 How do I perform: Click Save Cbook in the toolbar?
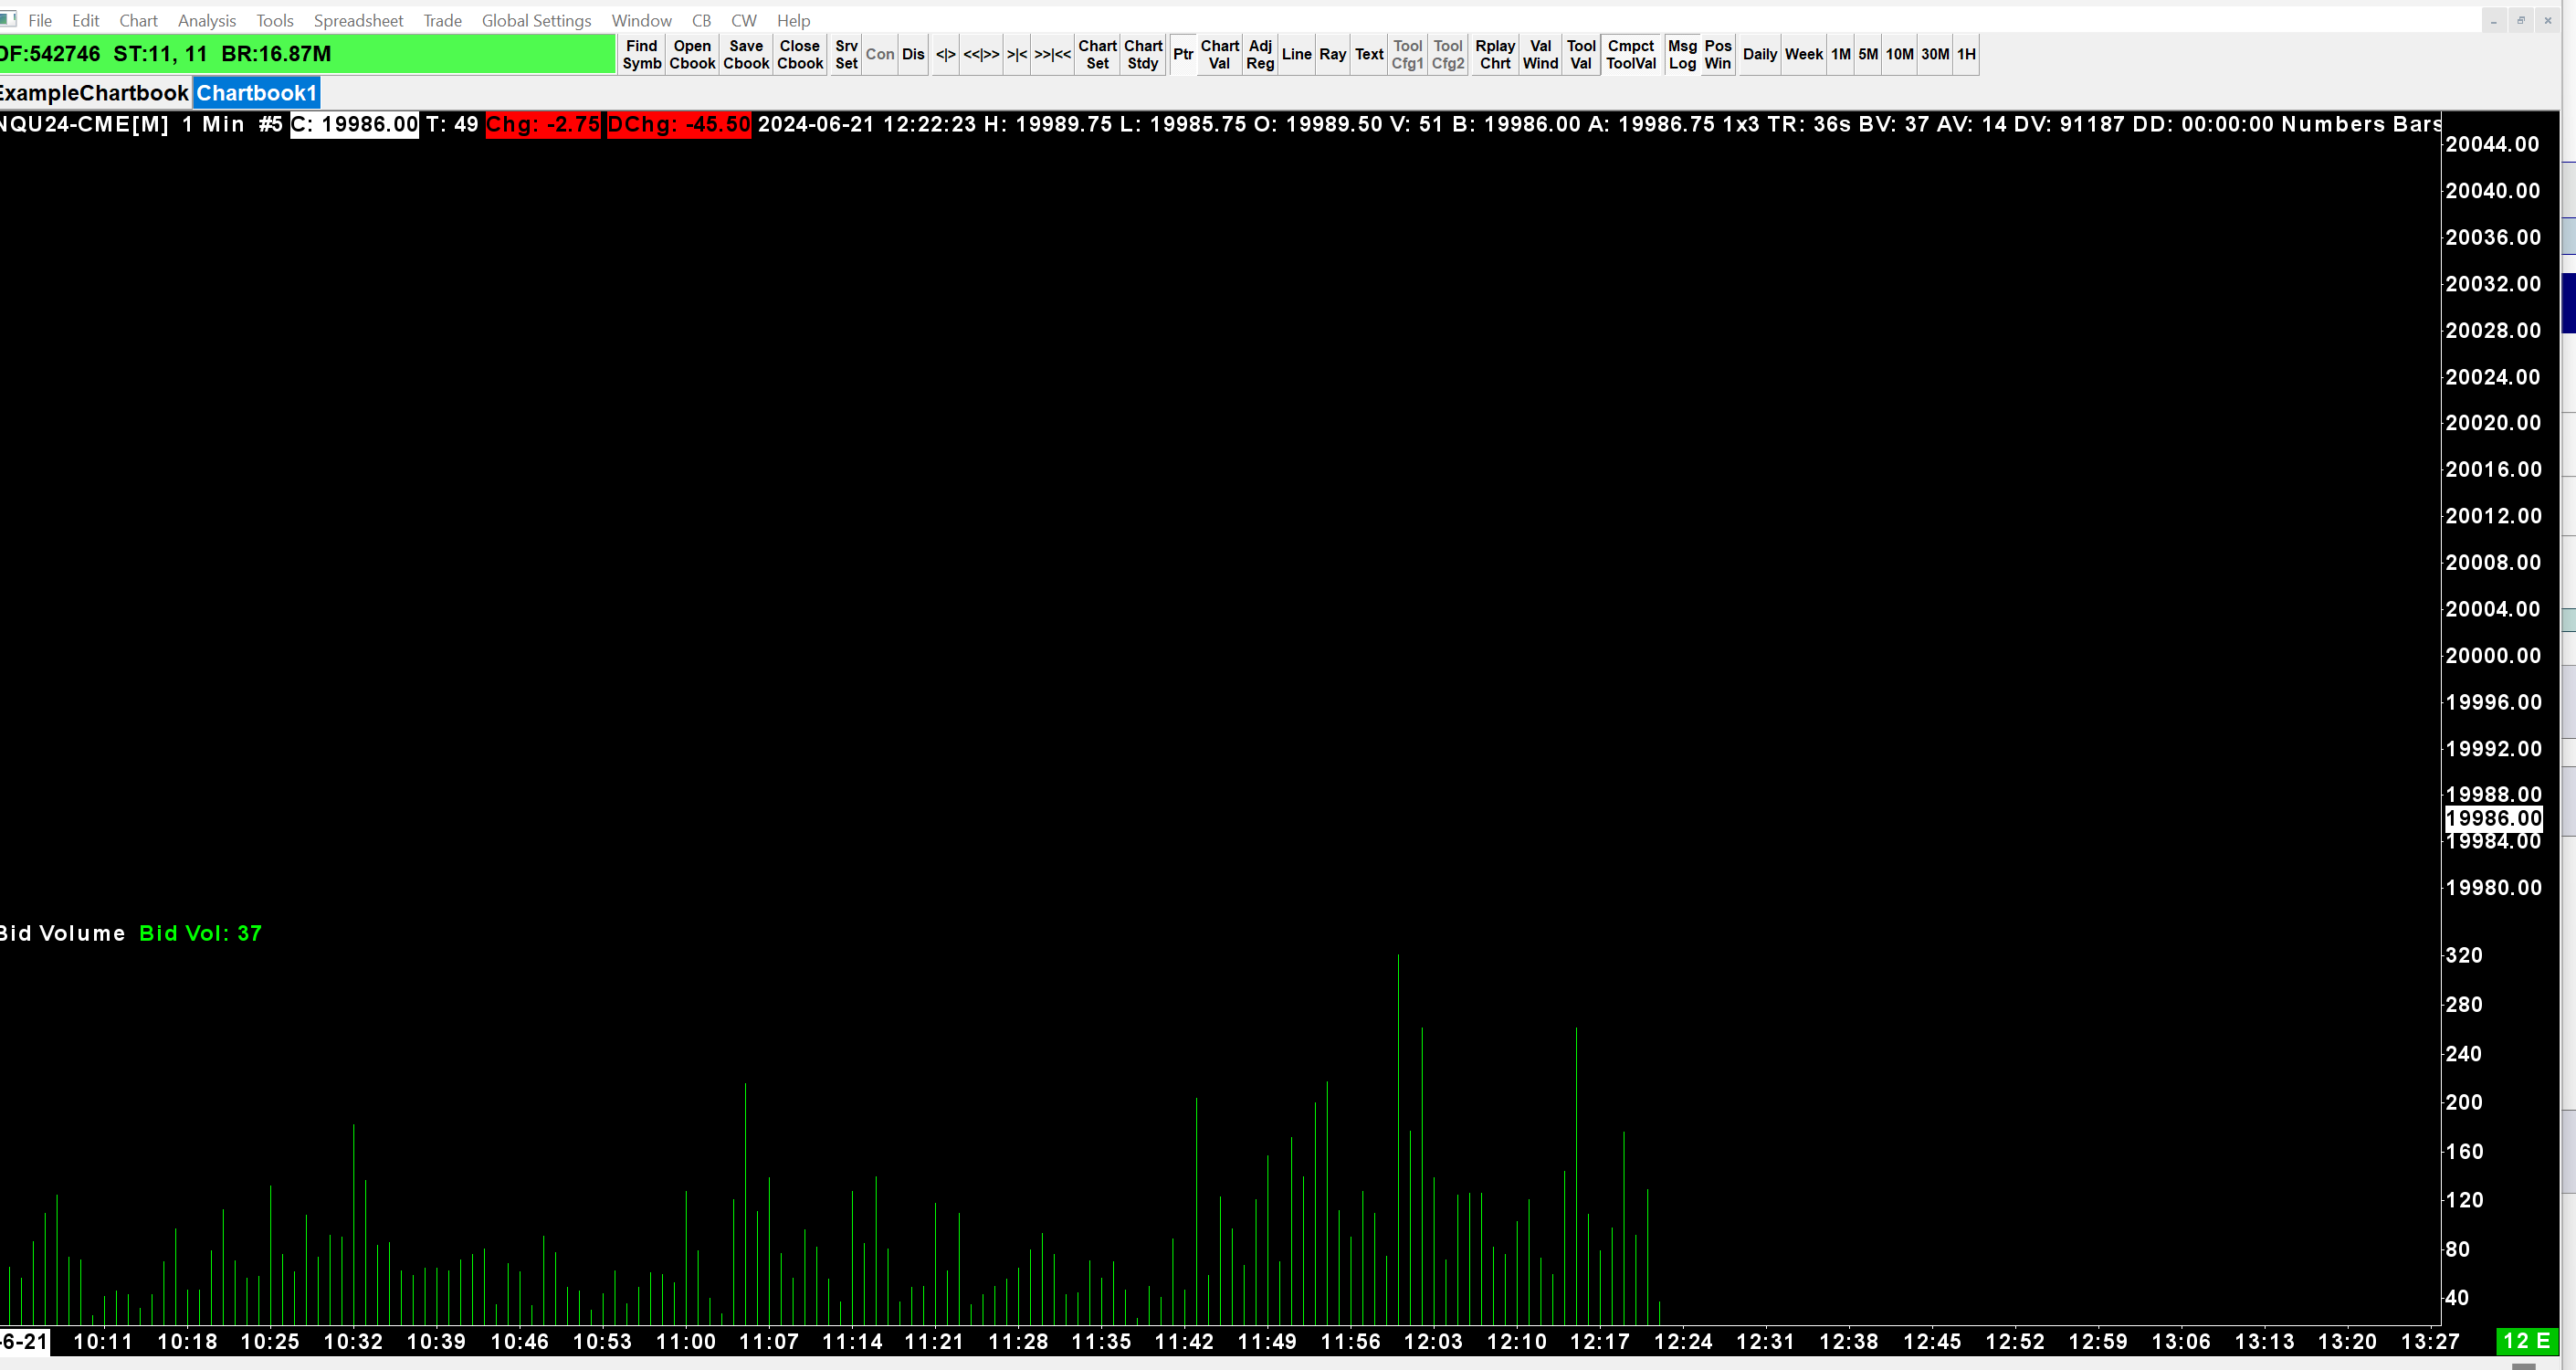[x=746, y=54]
